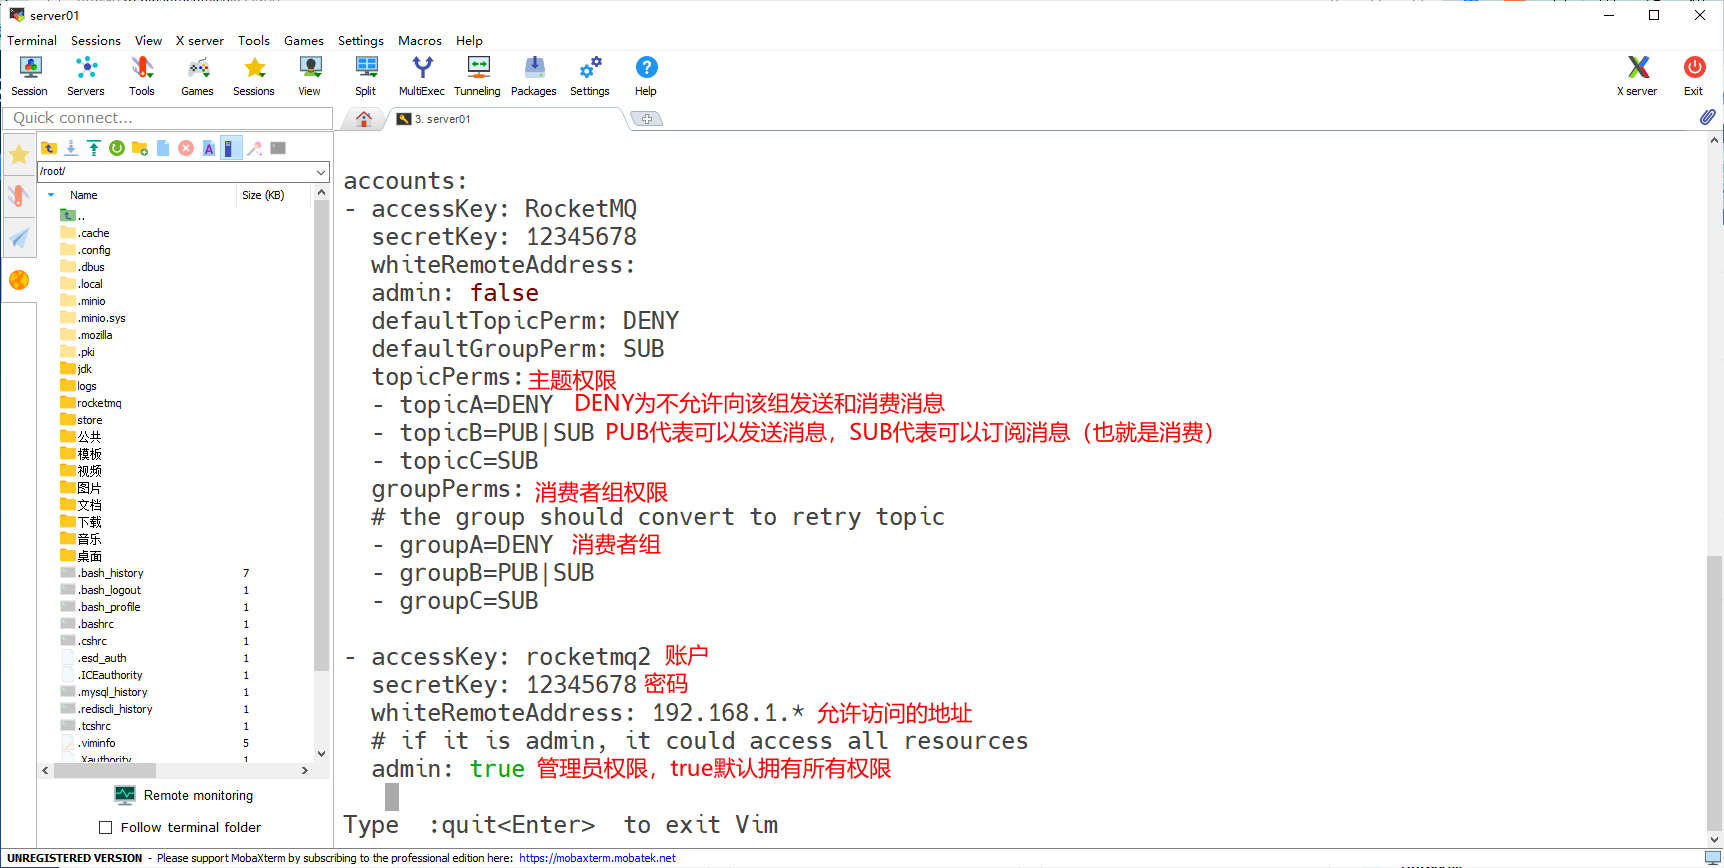This screenshot has width=1724, height=868.
Task: Select the store folder
Action: (x=81, y=420)
